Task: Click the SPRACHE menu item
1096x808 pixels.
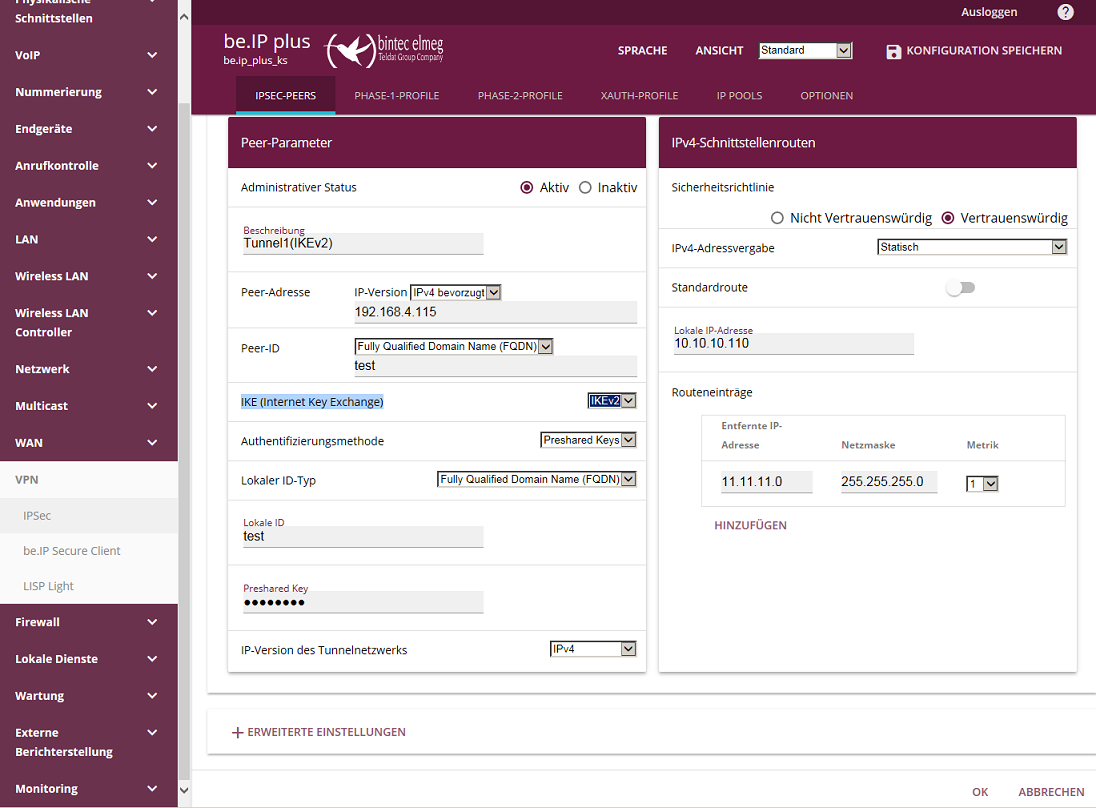Action: coord(642,51)
